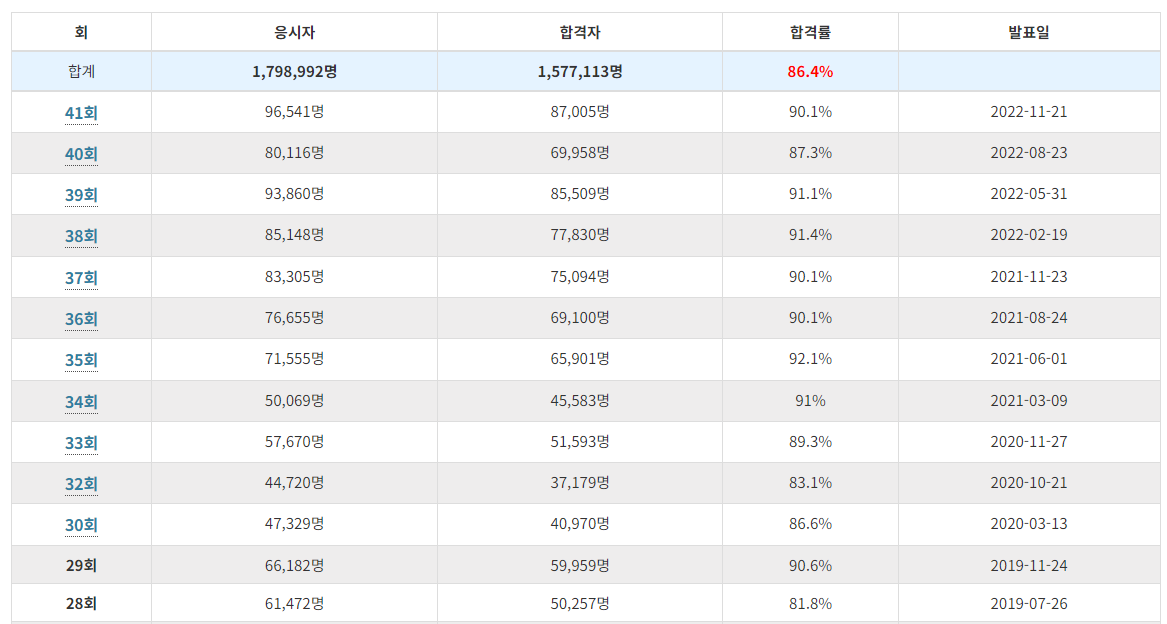The width and height of the screenshot is (1167, 624).
Task: Open the 35회 exam results link
Action: (x=81, y=359)
